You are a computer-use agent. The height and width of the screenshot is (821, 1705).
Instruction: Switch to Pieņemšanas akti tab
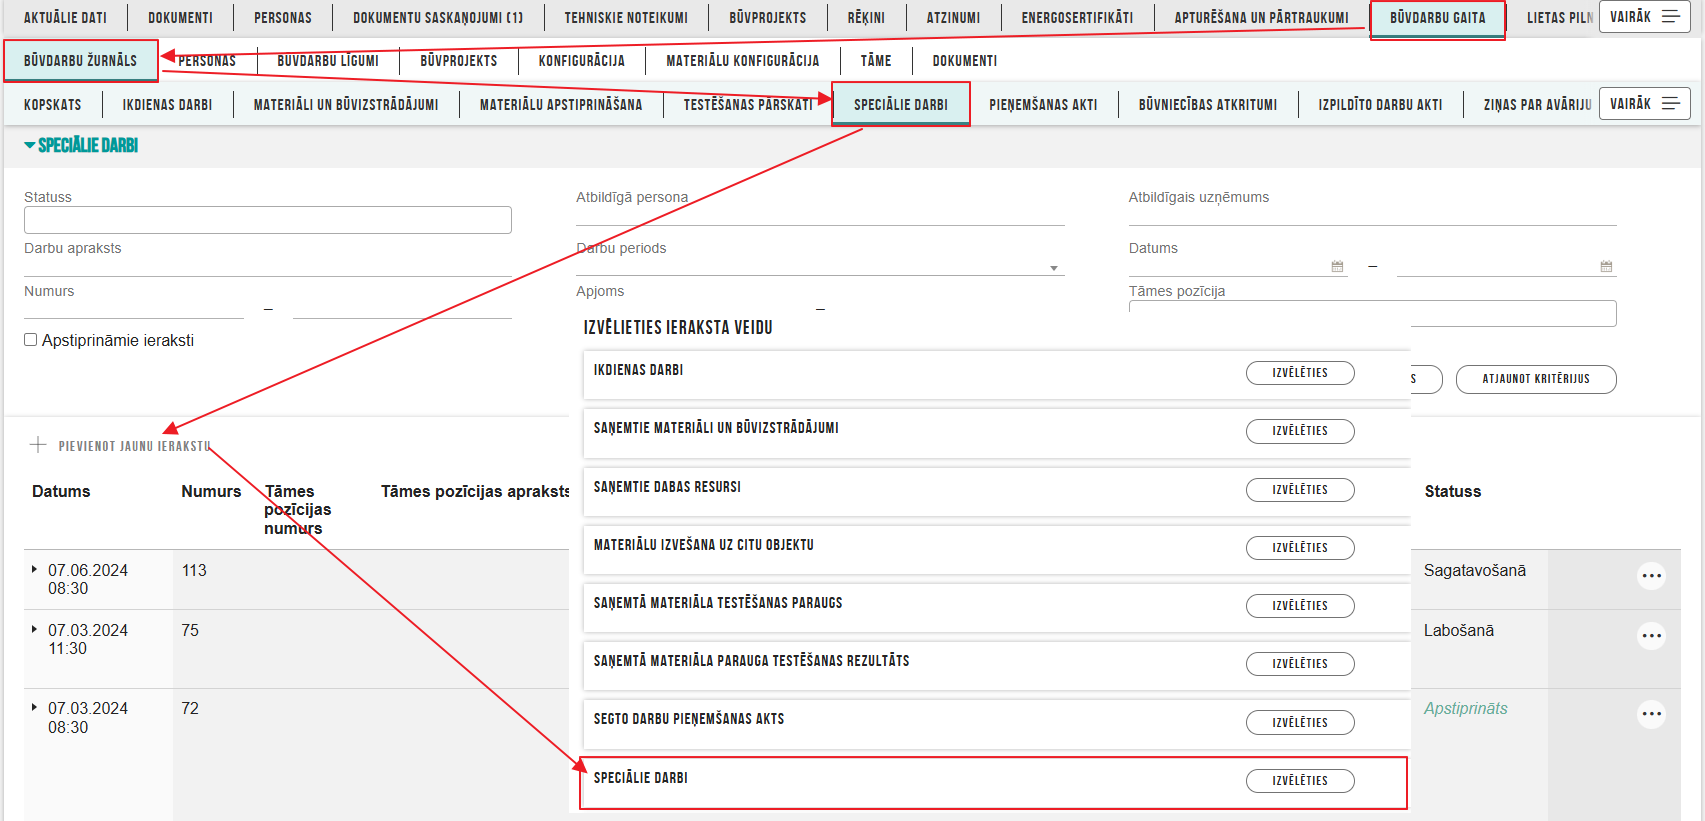tap(1043, 104)
